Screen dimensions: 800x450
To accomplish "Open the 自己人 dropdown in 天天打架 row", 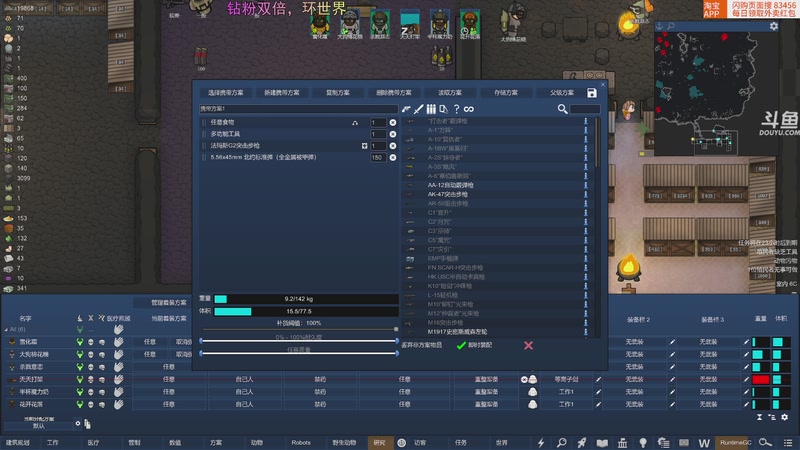I will click(244, 380).
